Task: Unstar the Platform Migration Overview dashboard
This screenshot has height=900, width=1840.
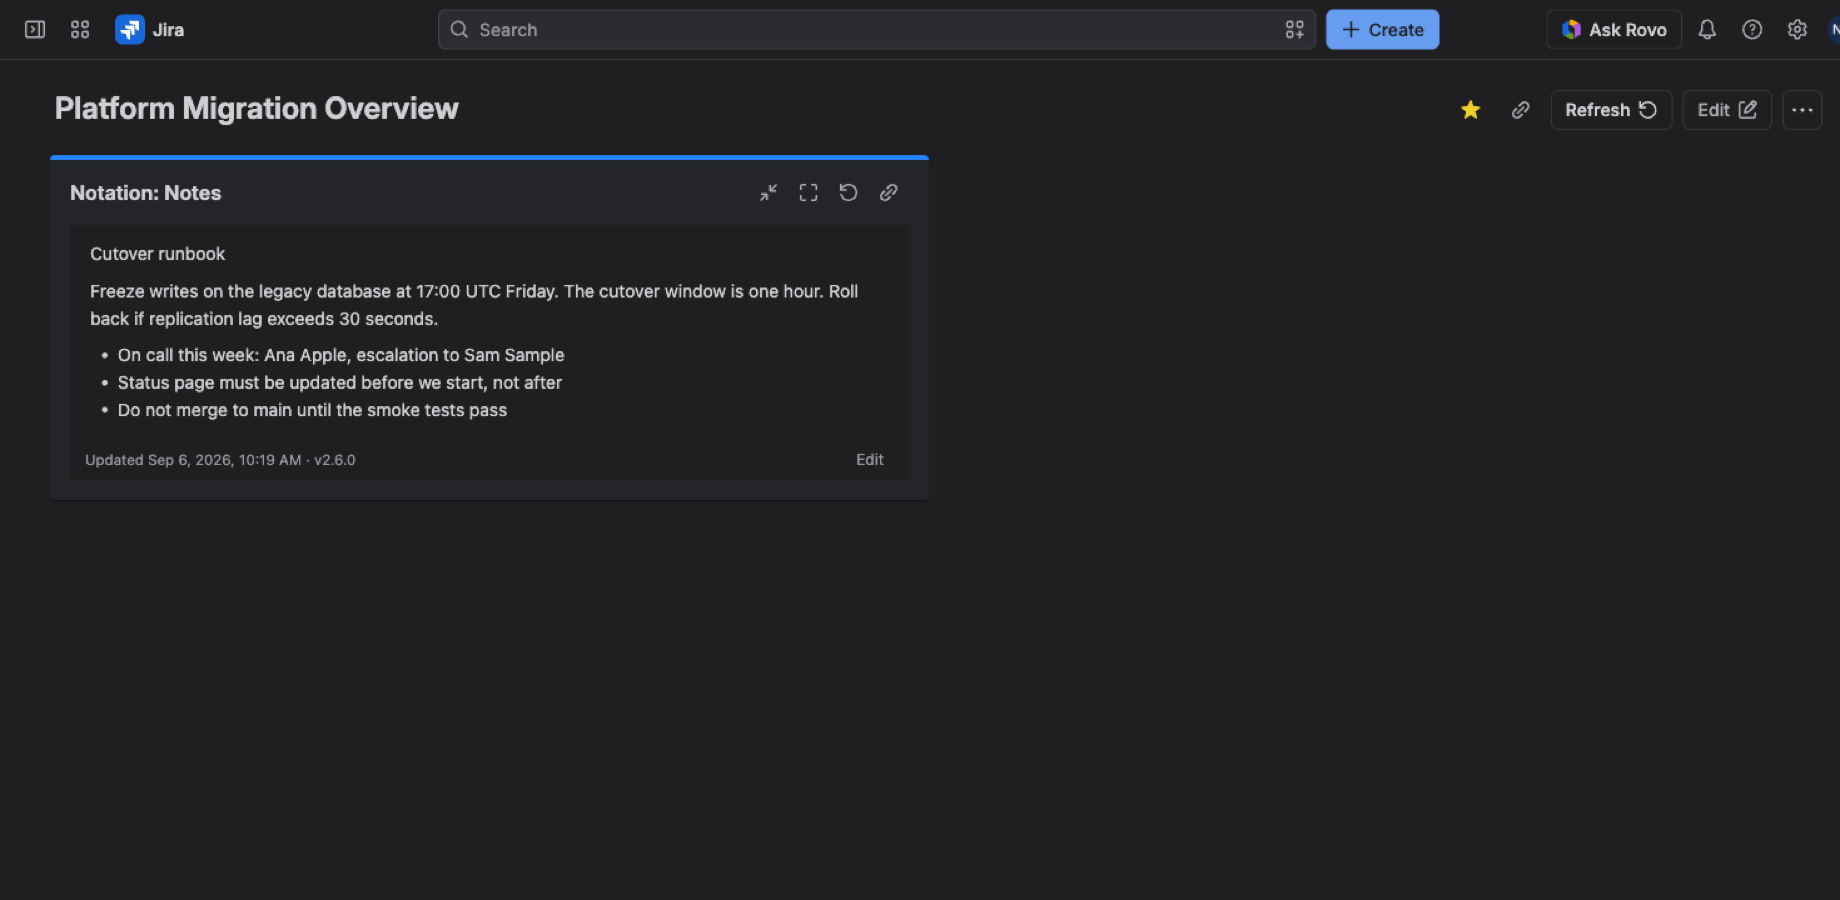Action: 1470,110
